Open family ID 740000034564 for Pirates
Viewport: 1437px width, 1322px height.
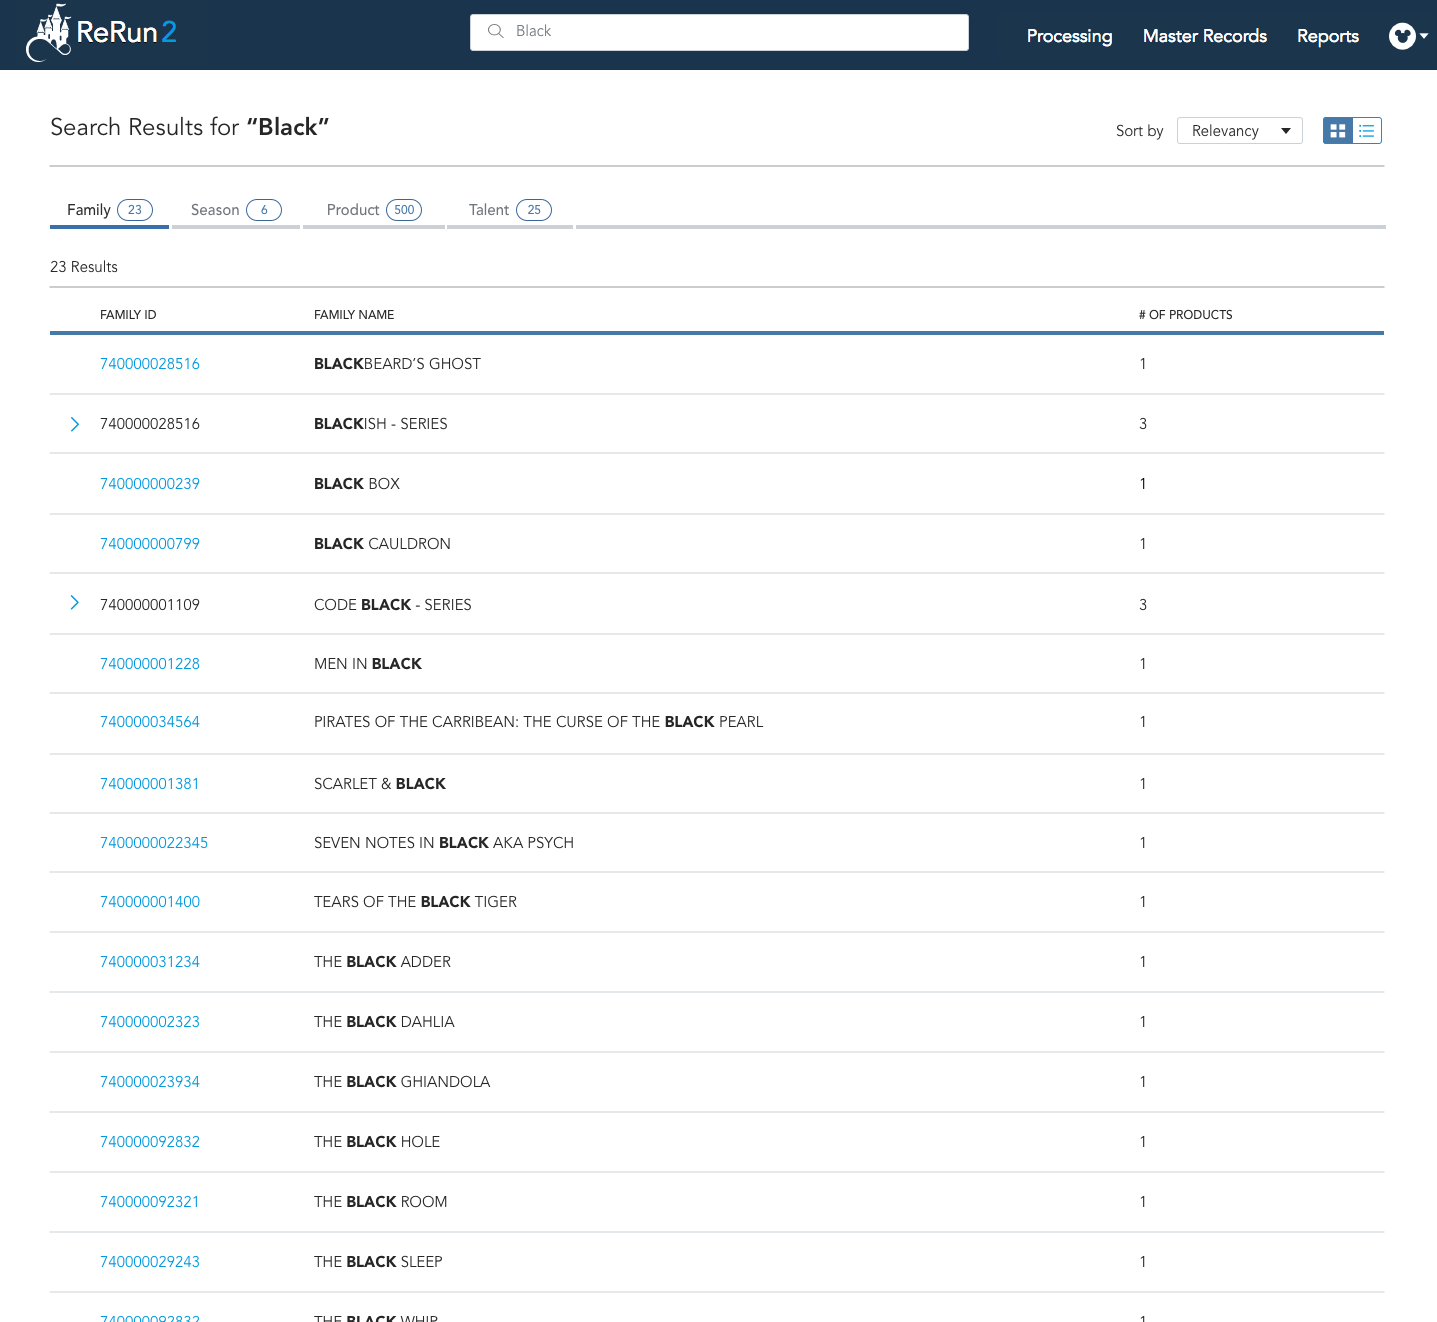[x=150, y=722]
